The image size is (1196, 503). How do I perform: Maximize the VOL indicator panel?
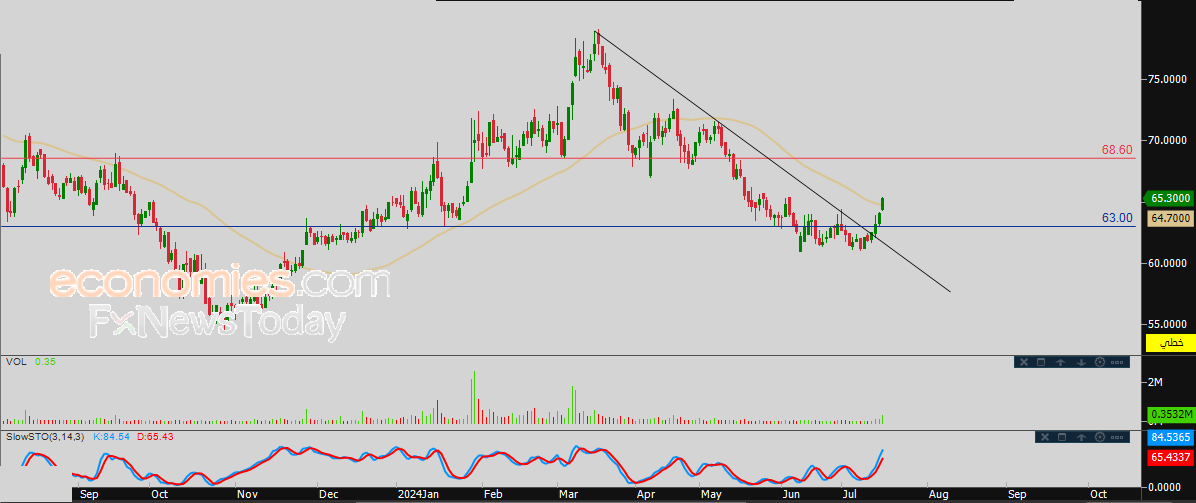(1040, 362)
